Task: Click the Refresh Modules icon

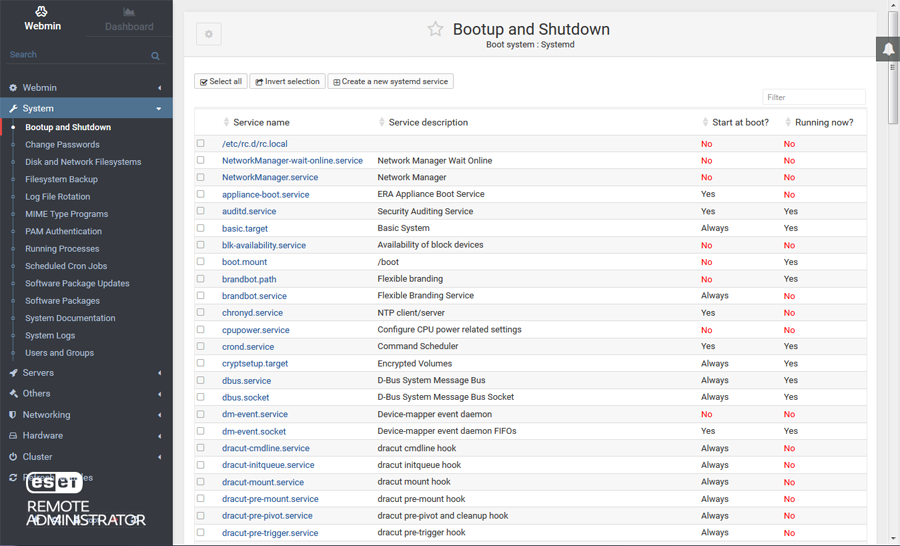Action: [13, 478]
